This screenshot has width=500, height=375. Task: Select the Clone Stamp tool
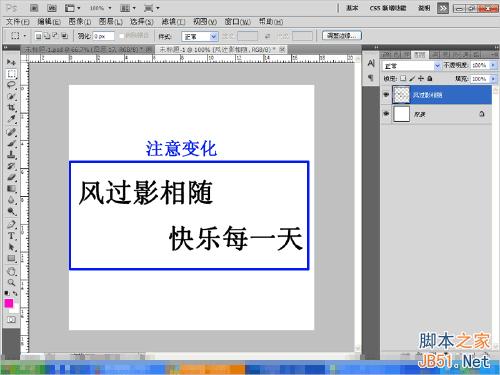tap(11, 154)
